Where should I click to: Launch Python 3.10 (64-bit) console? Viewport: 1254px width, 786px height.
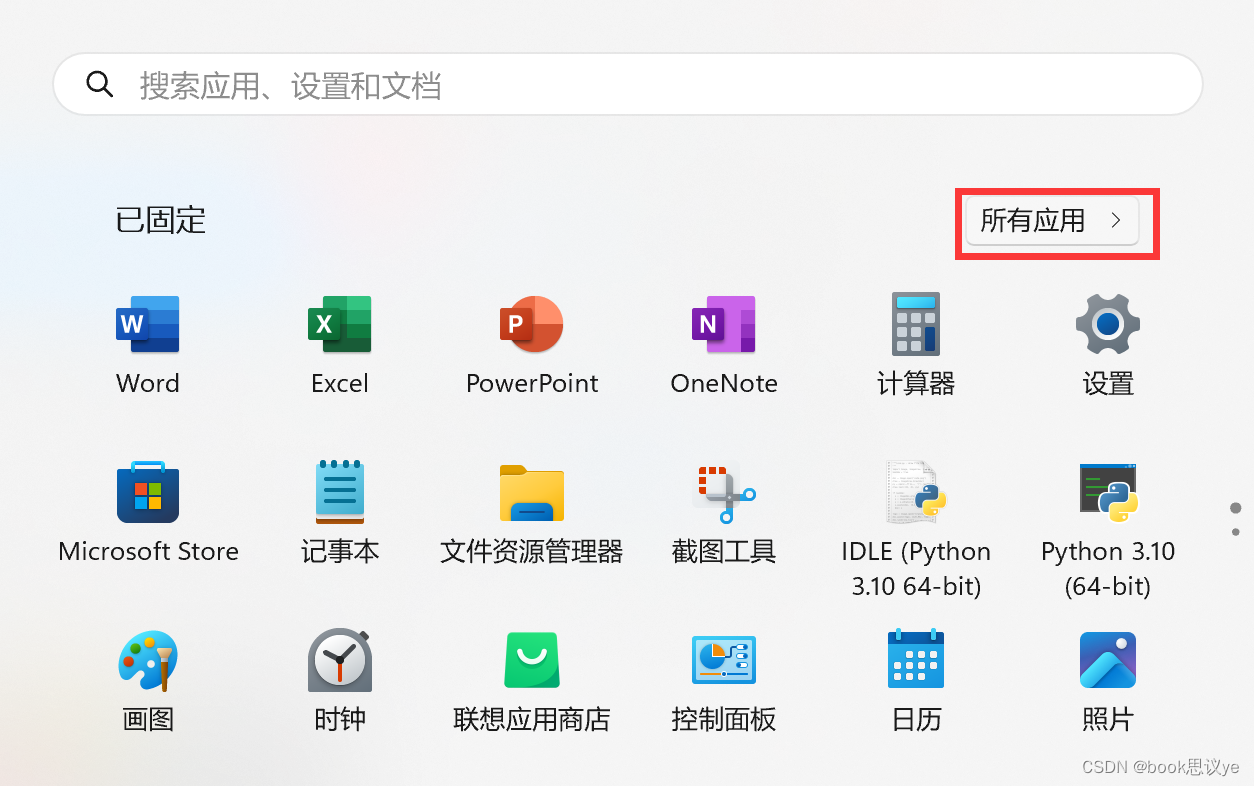tap(1108, 492)
